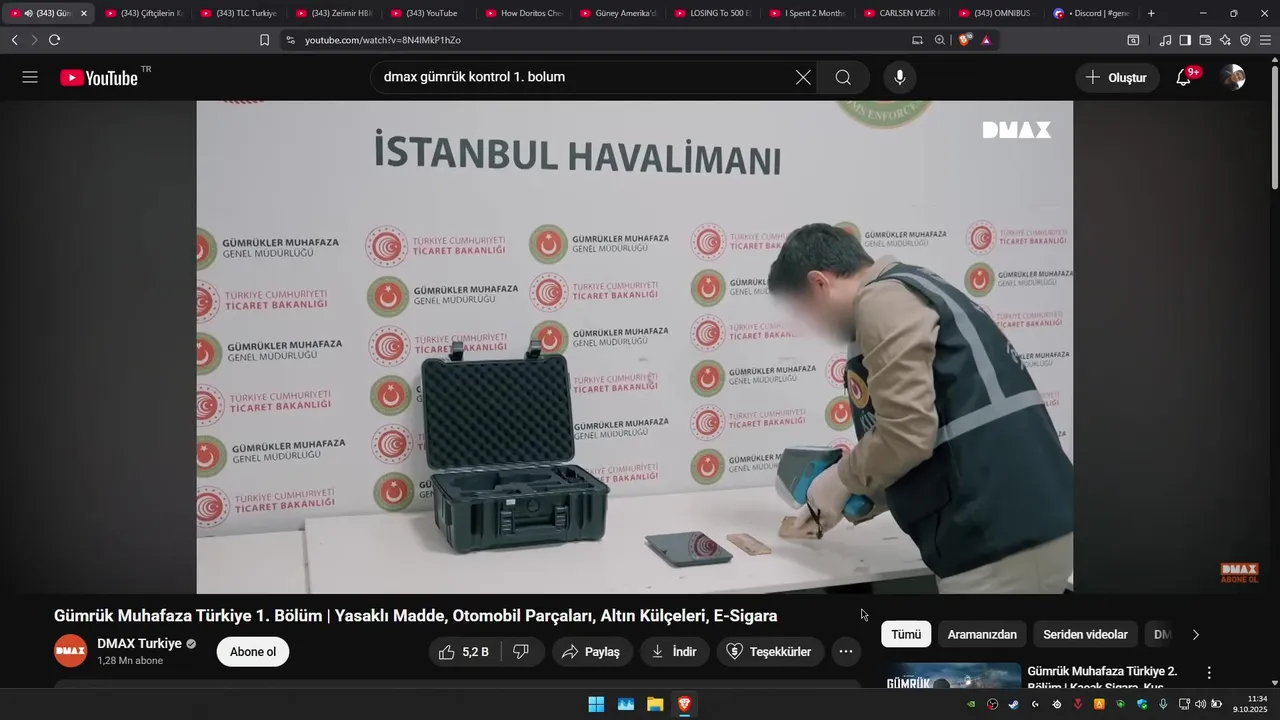Open the Windows Start menu
Image resolution: width=1280 pixels, height=720 pixels.
[596, 704]
